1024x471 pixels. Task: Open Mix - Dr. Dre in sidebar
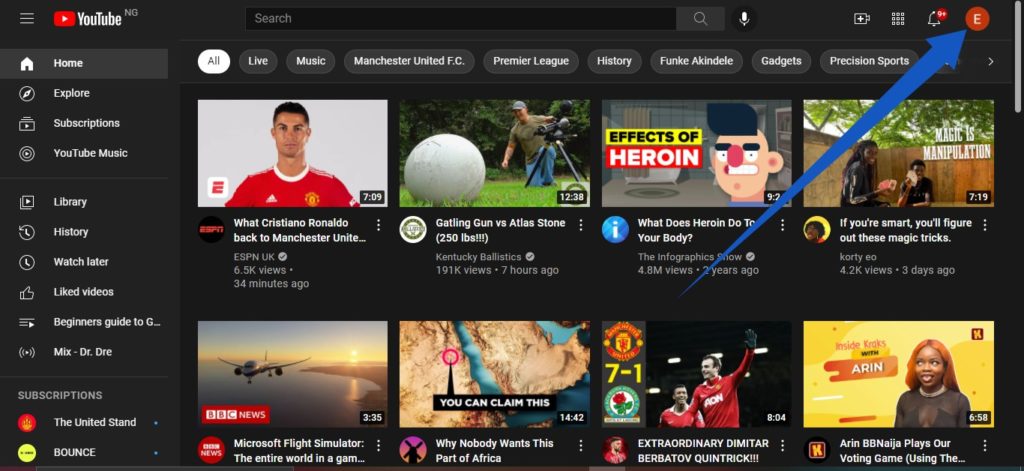(84, 352)
